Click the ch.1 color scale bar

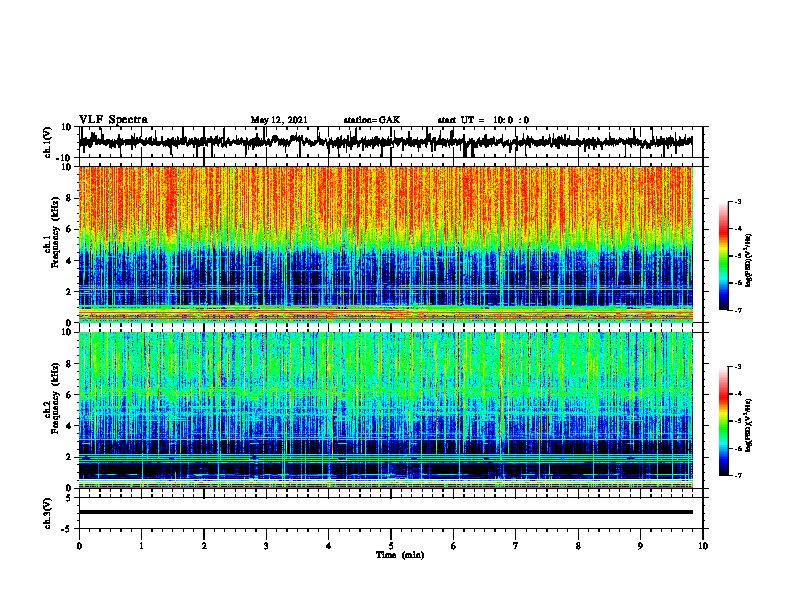pyautogui.click(x=723, y=256)
